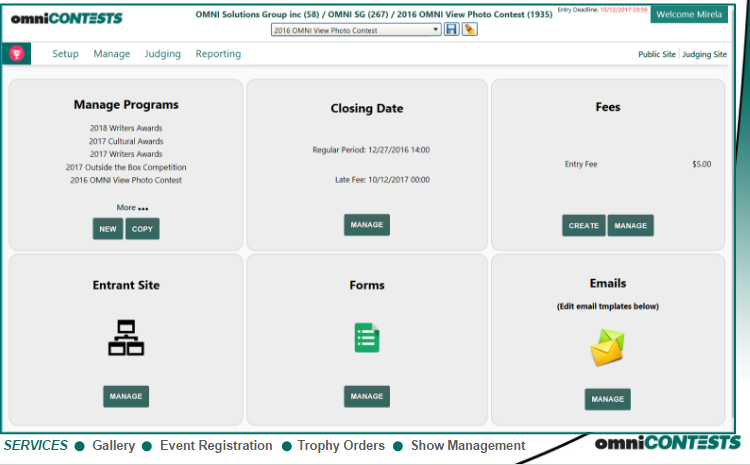This screenshot has width=750, height=465.
Task: Select 2017 Outside the Box Competition
Action: pyautogui.click(x=126, y=167)
